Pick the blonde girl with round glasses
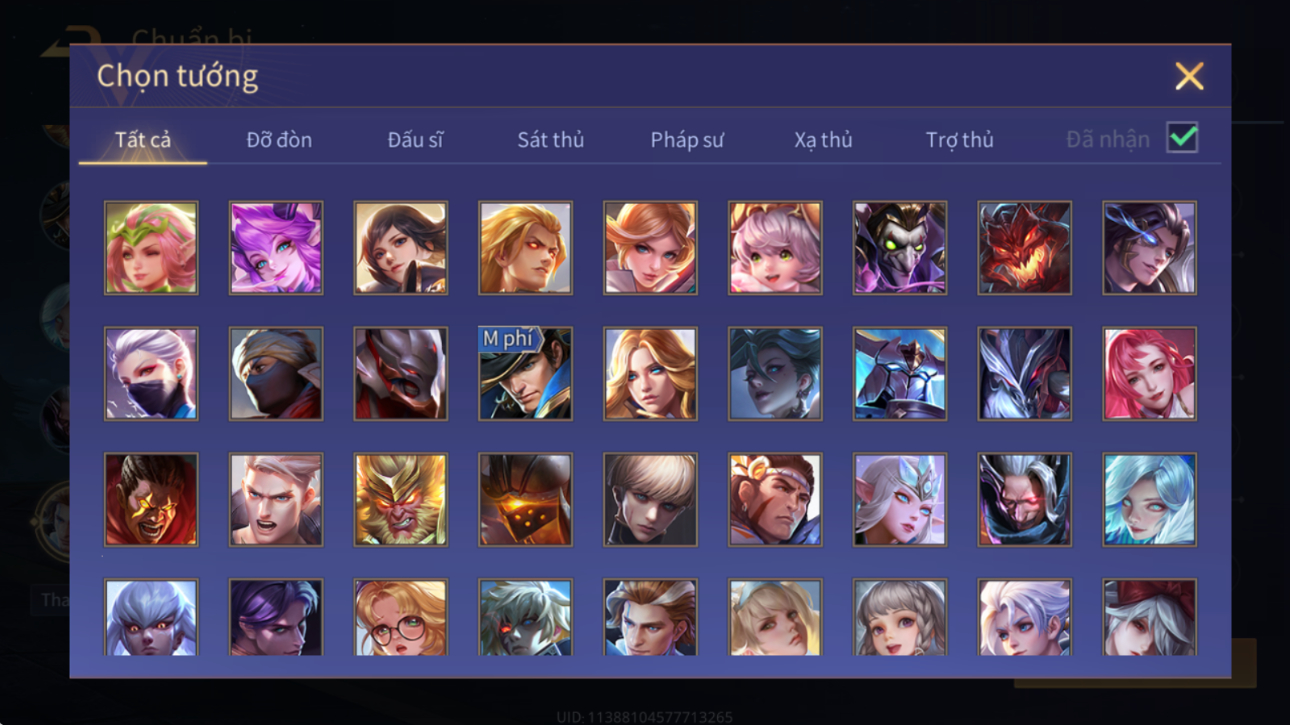This screenshot has width=1290, height=725. [400, 618]
